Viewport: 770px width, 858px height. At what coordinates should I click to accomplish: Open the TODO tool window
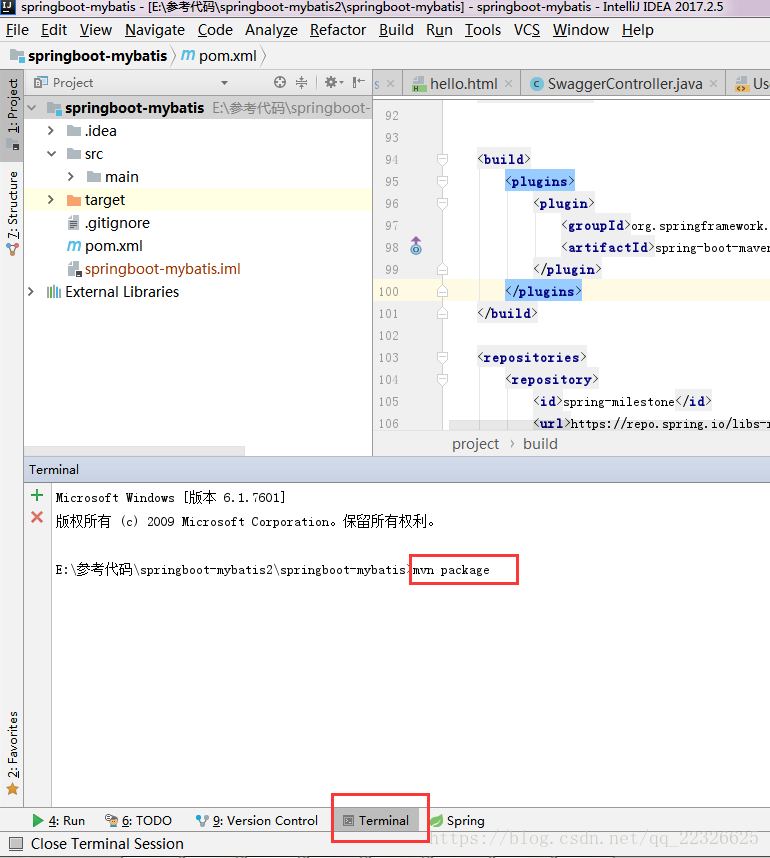tap(138, 820)
